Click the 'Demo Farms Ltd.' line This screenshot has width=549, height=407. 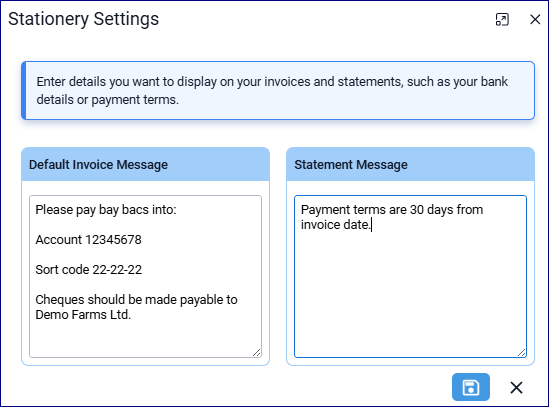83,315
